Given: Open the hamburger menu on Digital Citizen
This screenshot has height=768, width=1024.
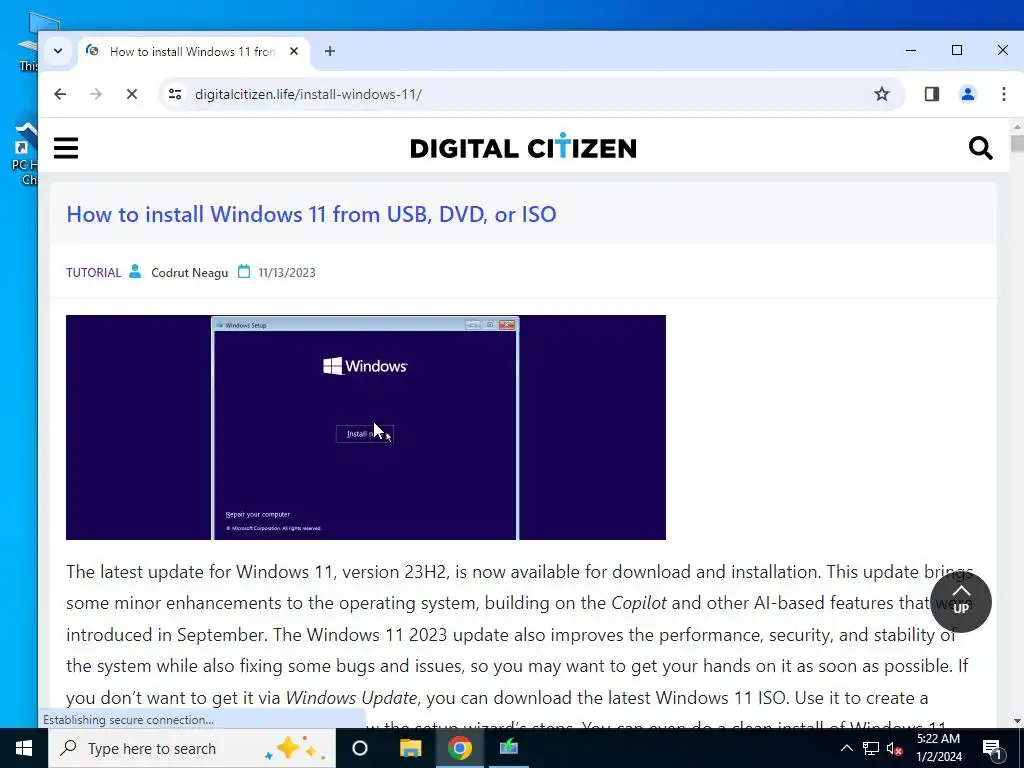Looking at the screenshot, I should (x=66, y=148).
